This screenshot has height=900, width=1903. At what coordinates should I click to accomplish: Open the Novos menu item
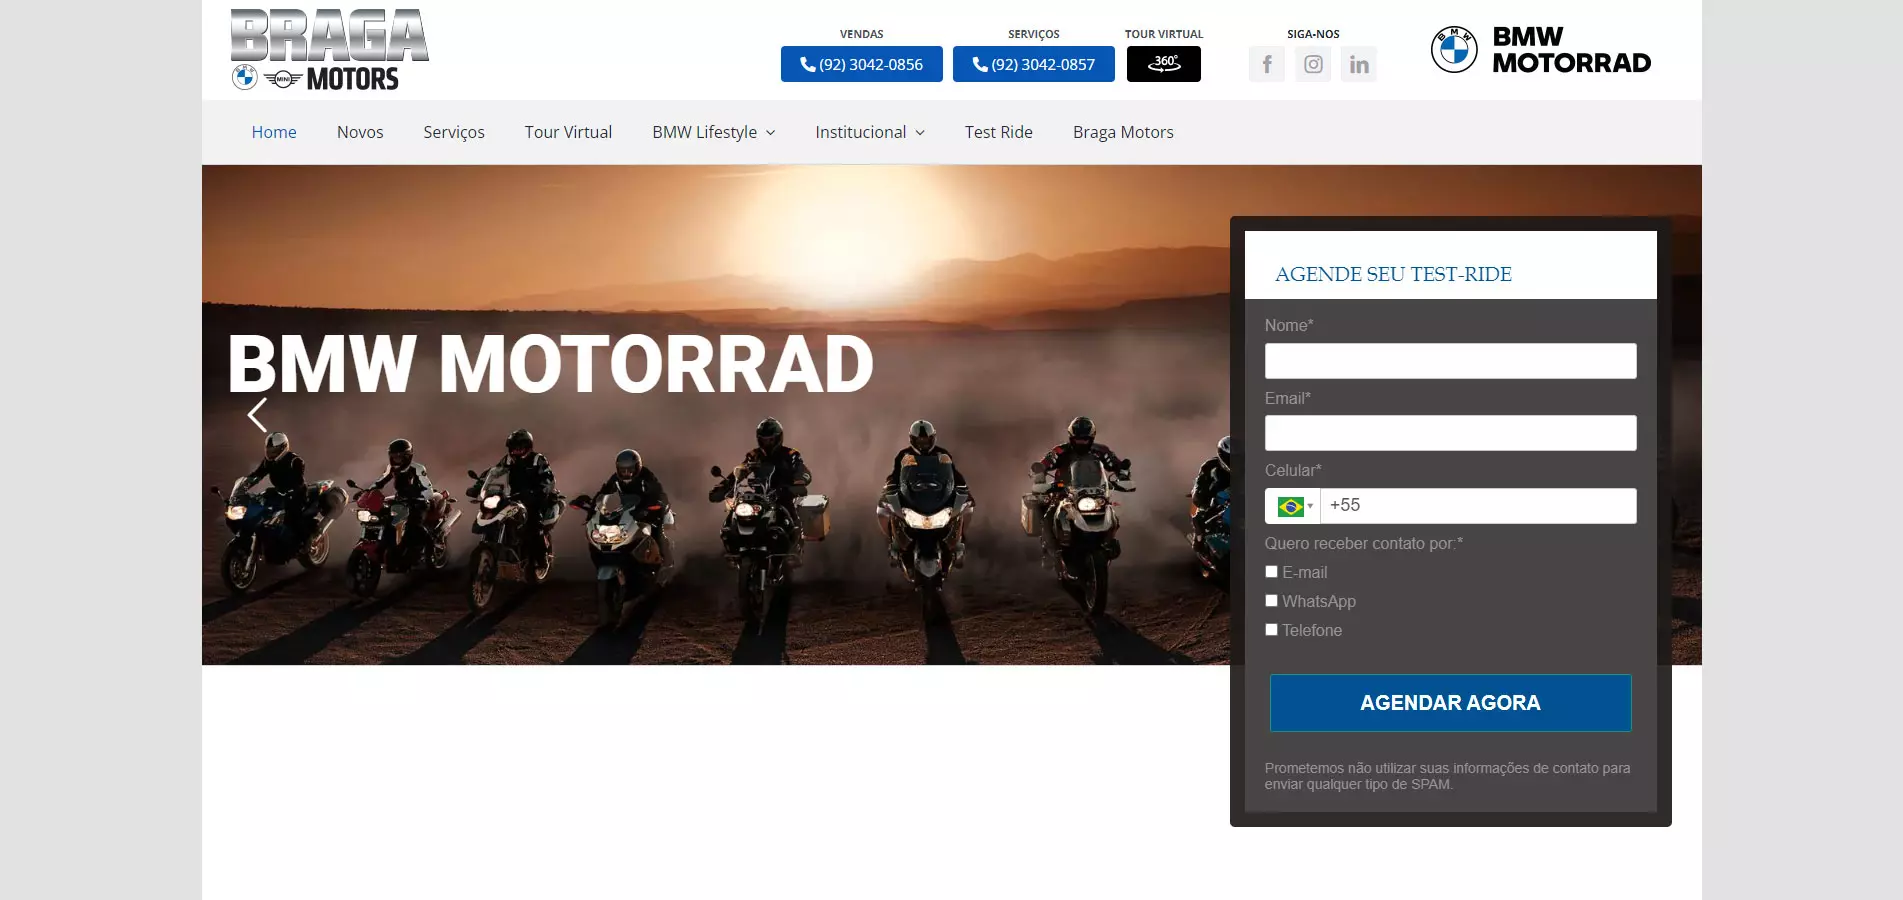pyautogui.click(x=360, y=132)
